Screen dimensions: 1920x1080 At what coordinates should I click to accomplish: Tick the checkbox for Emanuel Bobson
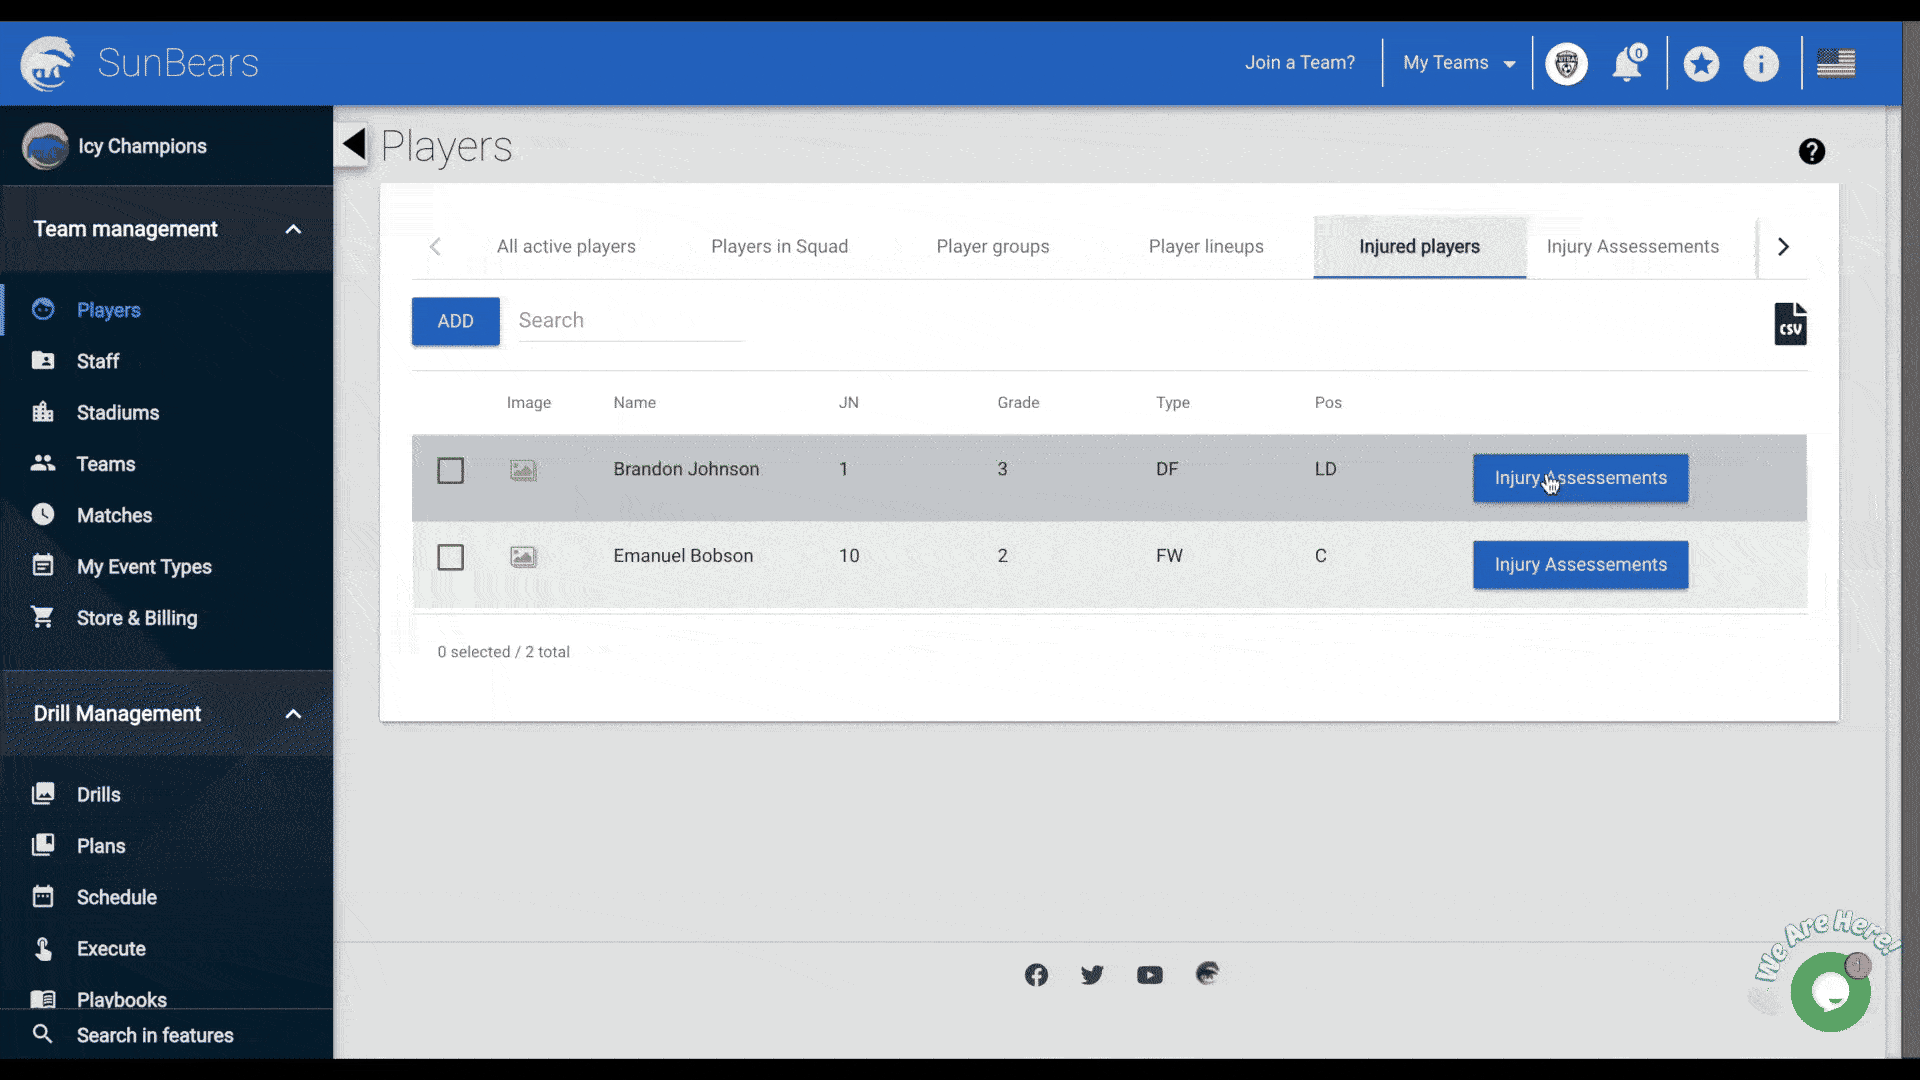(450, 557)
